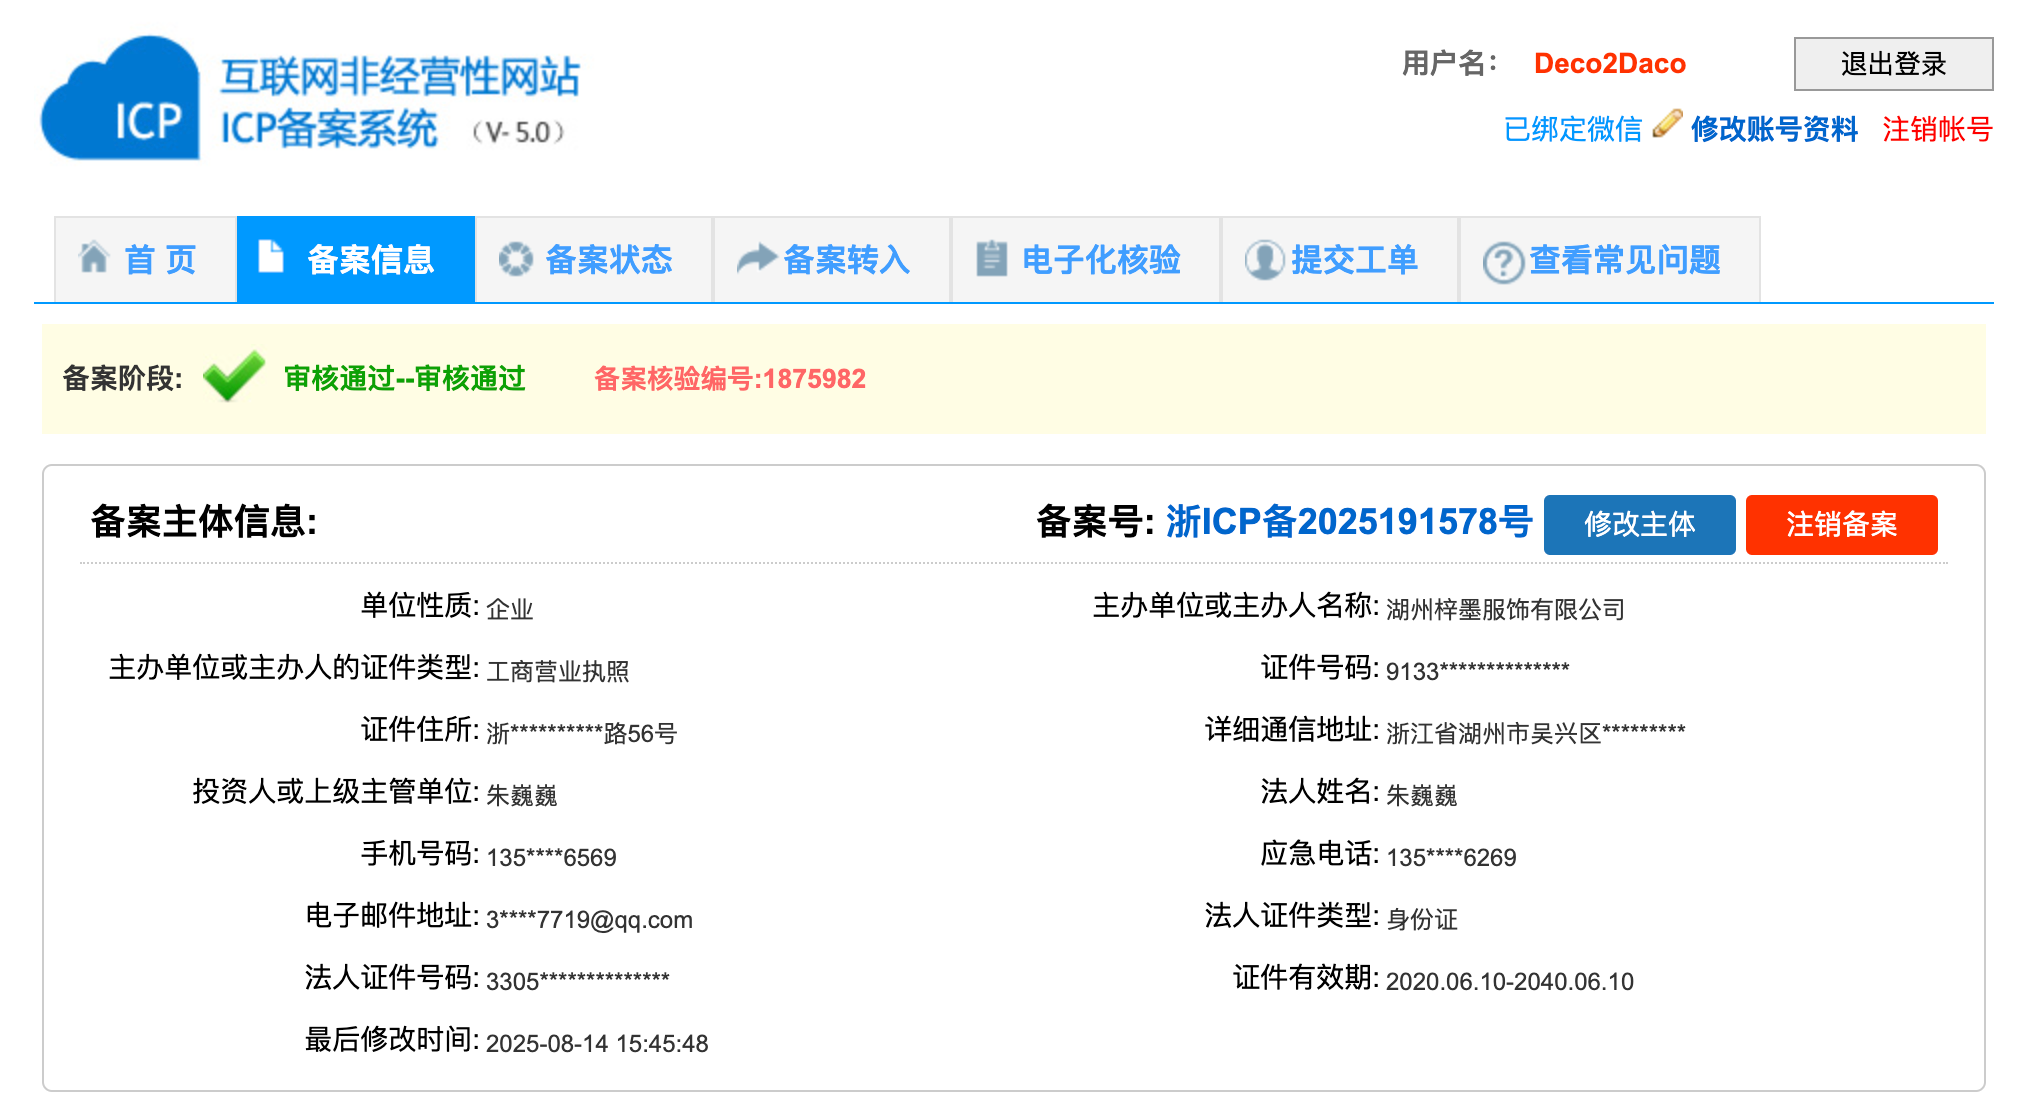Click the question mark icon for 查看常见问题
This screenshot has width=2022, height=1114.
1502,262
